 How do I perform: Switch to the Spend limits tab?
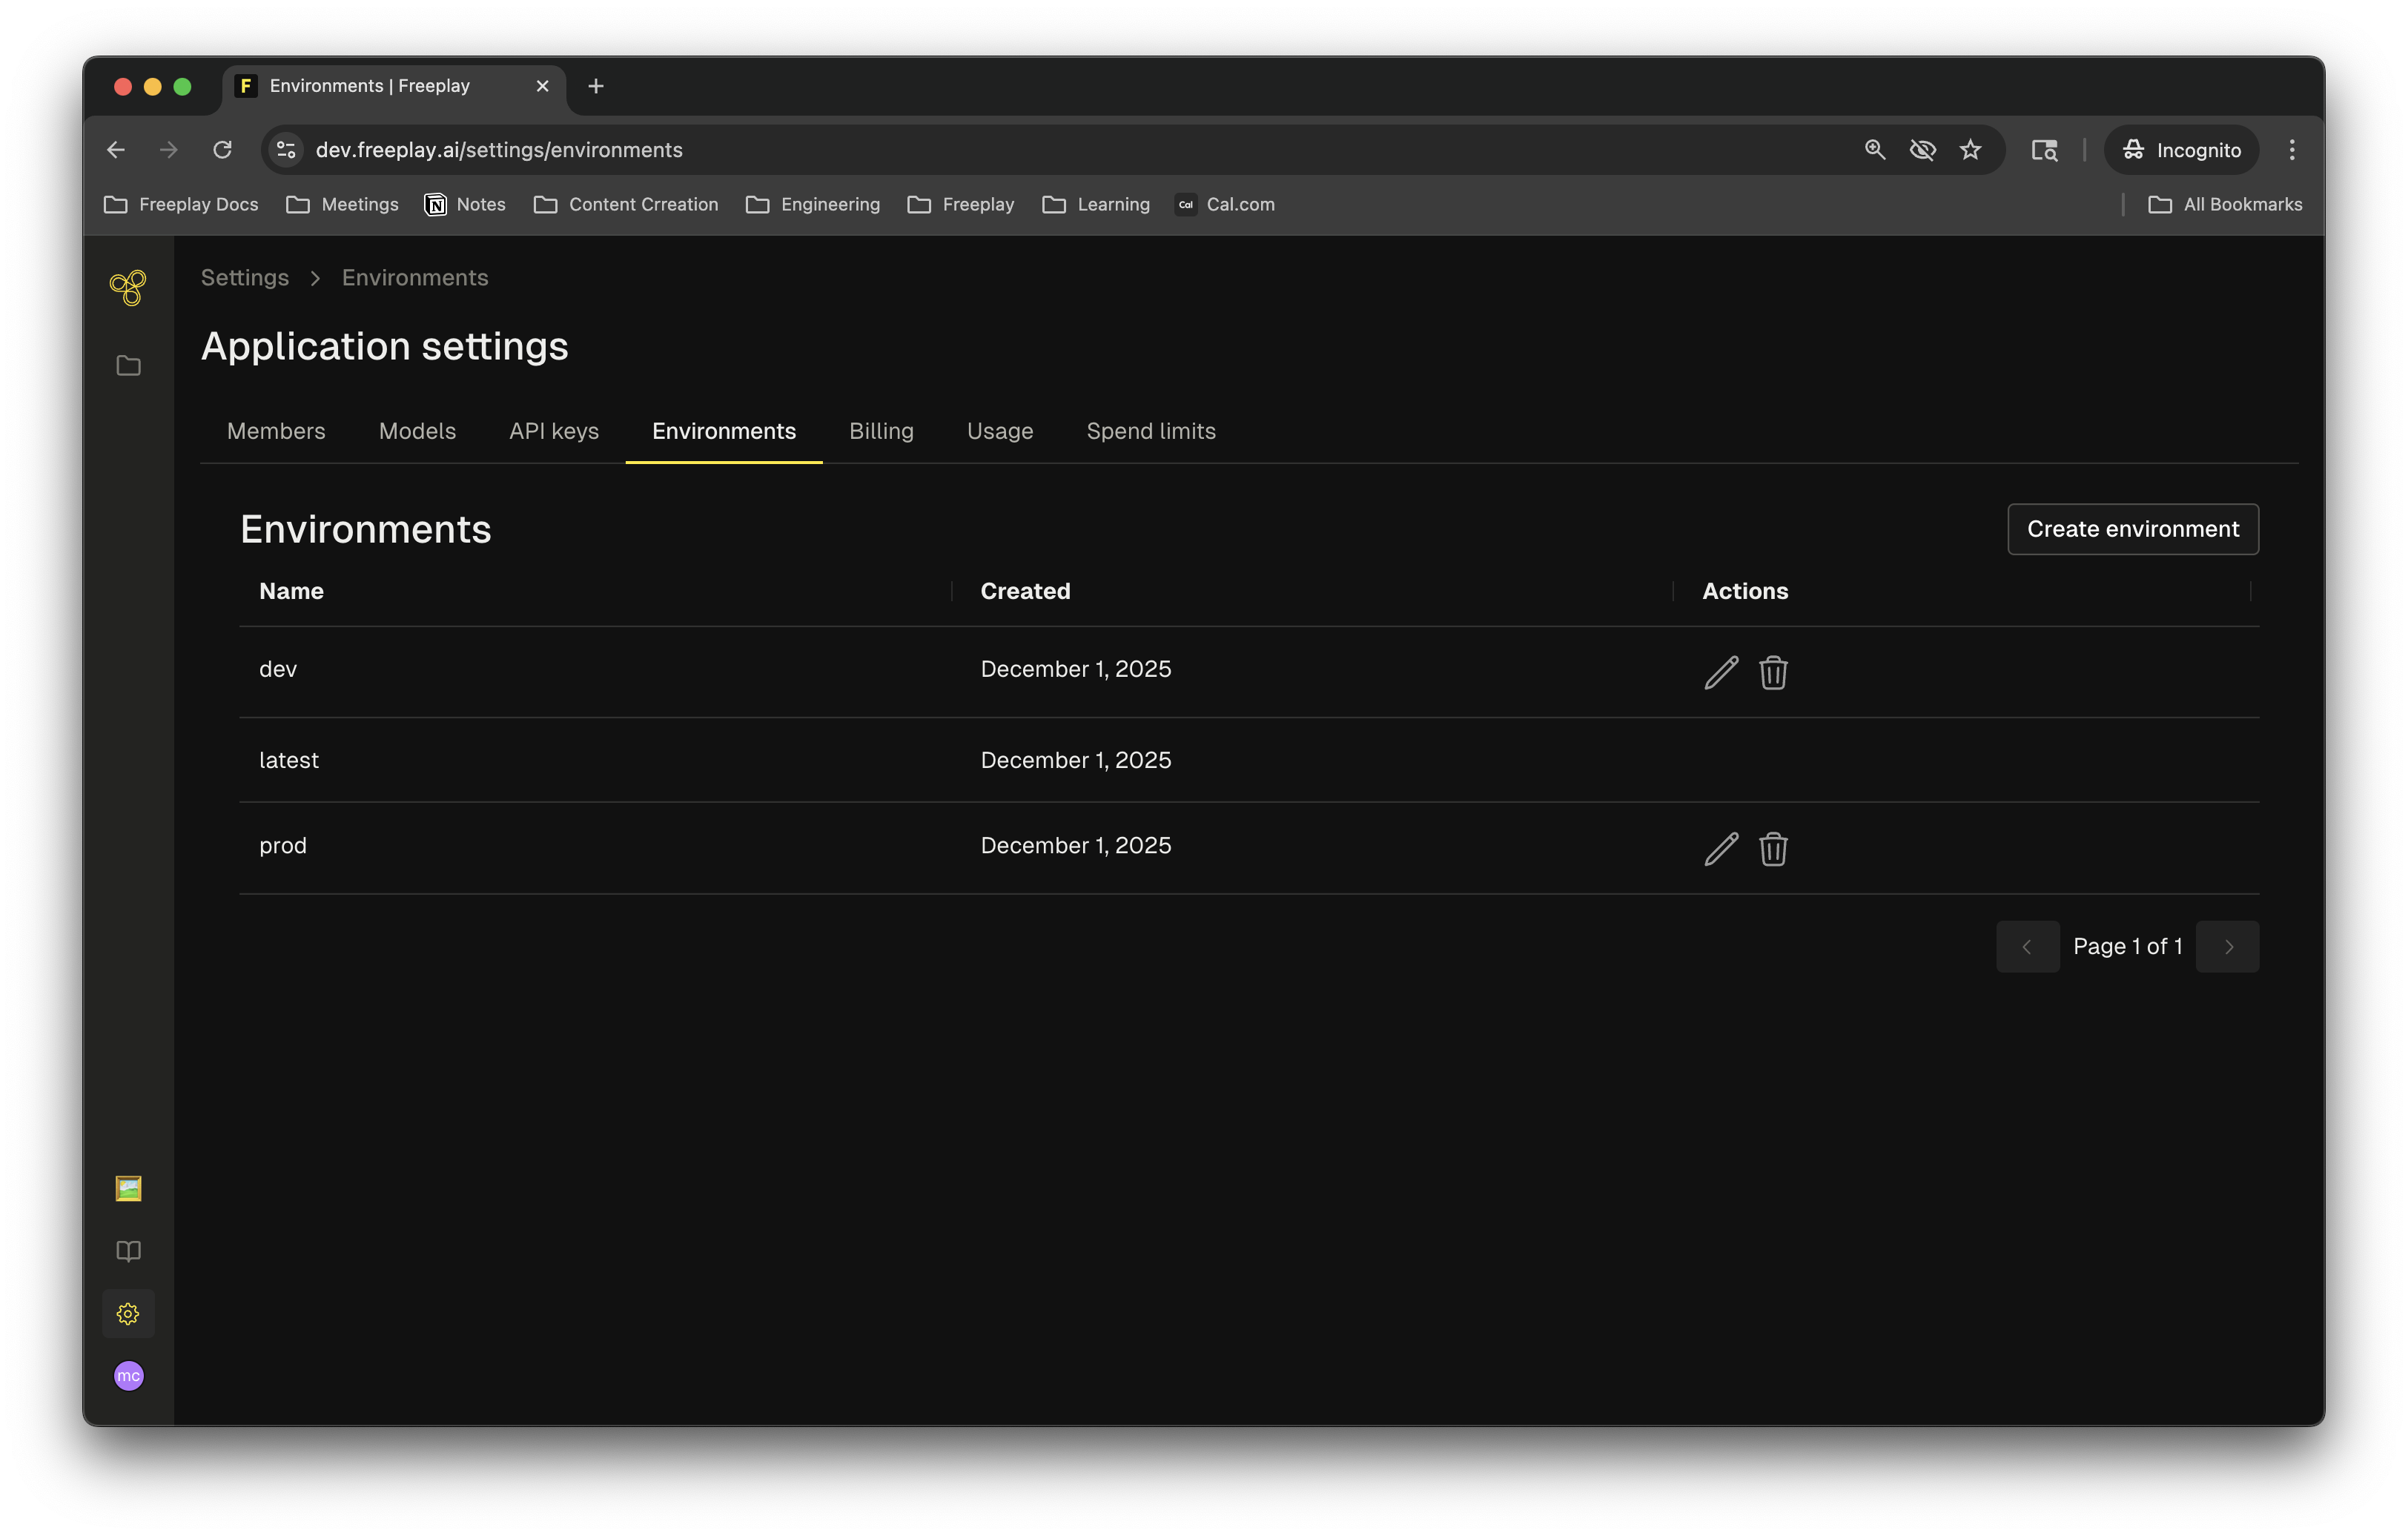point(1151,431)
